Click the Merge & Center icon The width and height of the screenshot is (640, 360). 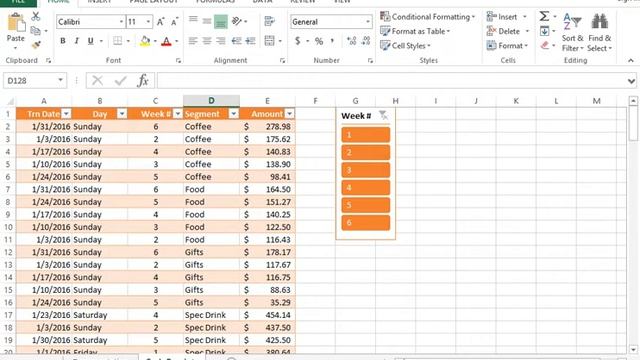(x=269, y=40)
